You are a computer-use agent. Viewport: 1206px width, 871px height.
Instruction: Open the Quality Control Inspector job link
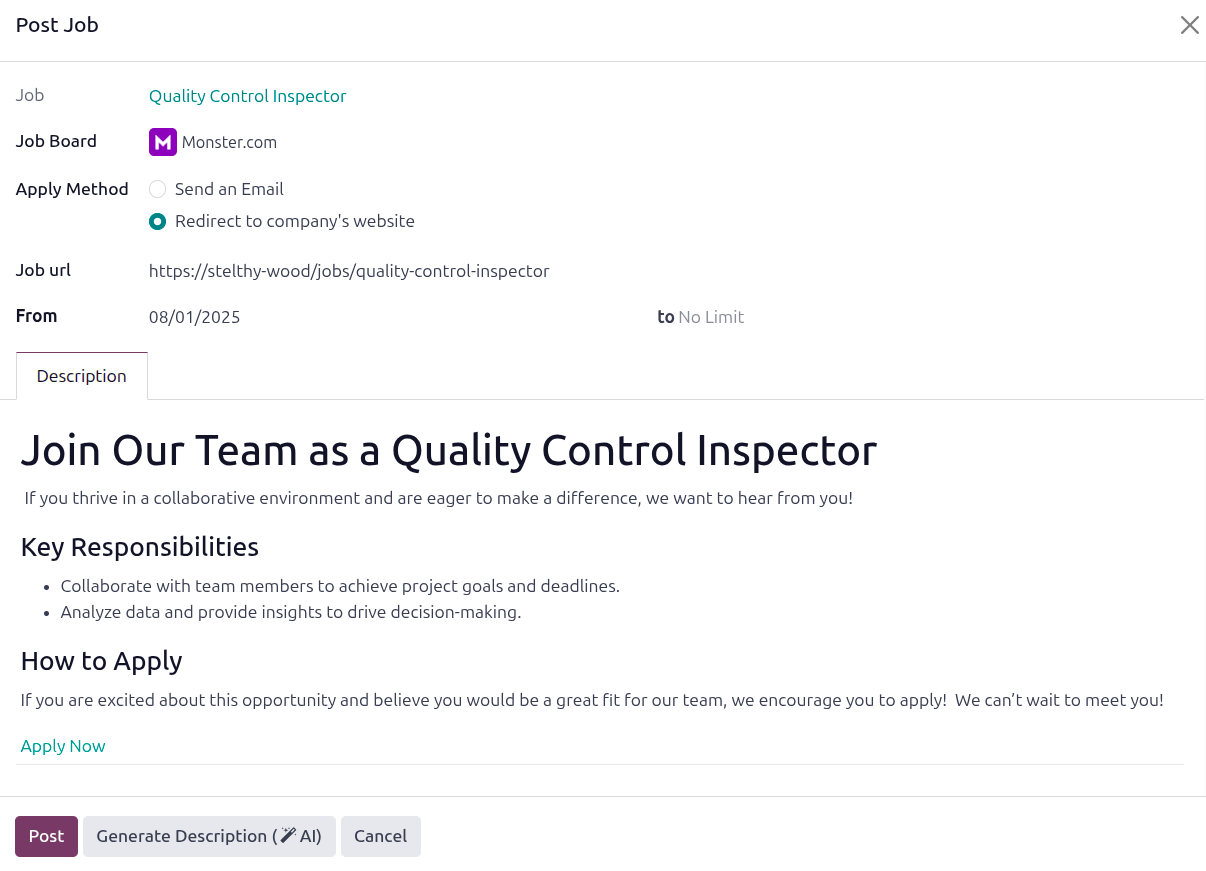click(247, 96)
